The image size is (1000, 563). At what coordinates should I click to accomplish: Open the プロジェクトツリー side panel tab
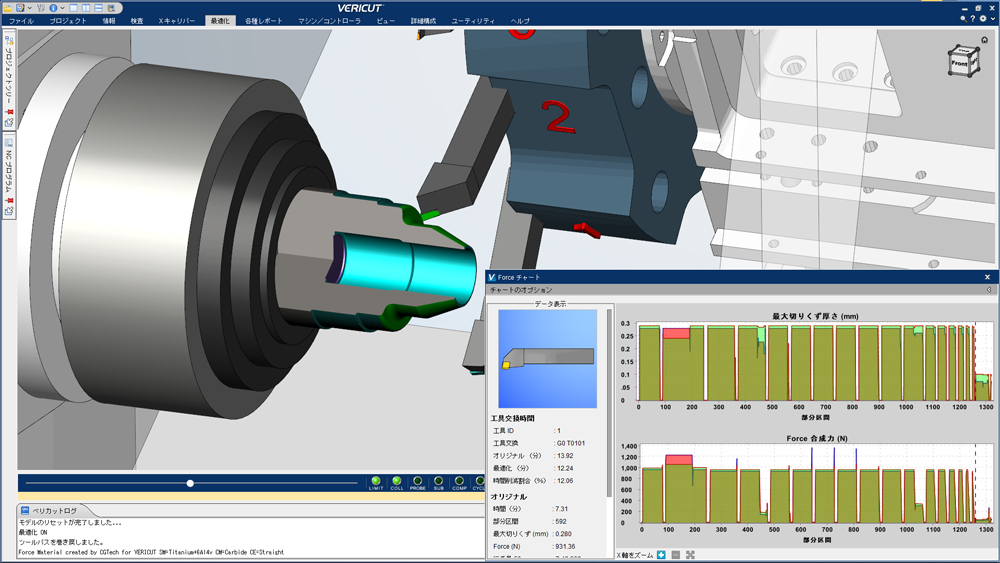[x=9, y=79]
